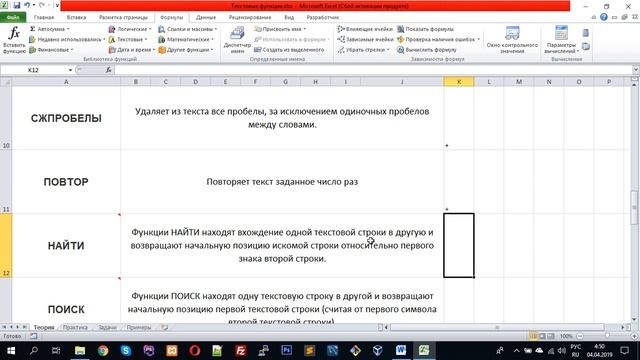Open the Финансовые functions list
This screenshot has width=640, height=360.
(51, 50)
